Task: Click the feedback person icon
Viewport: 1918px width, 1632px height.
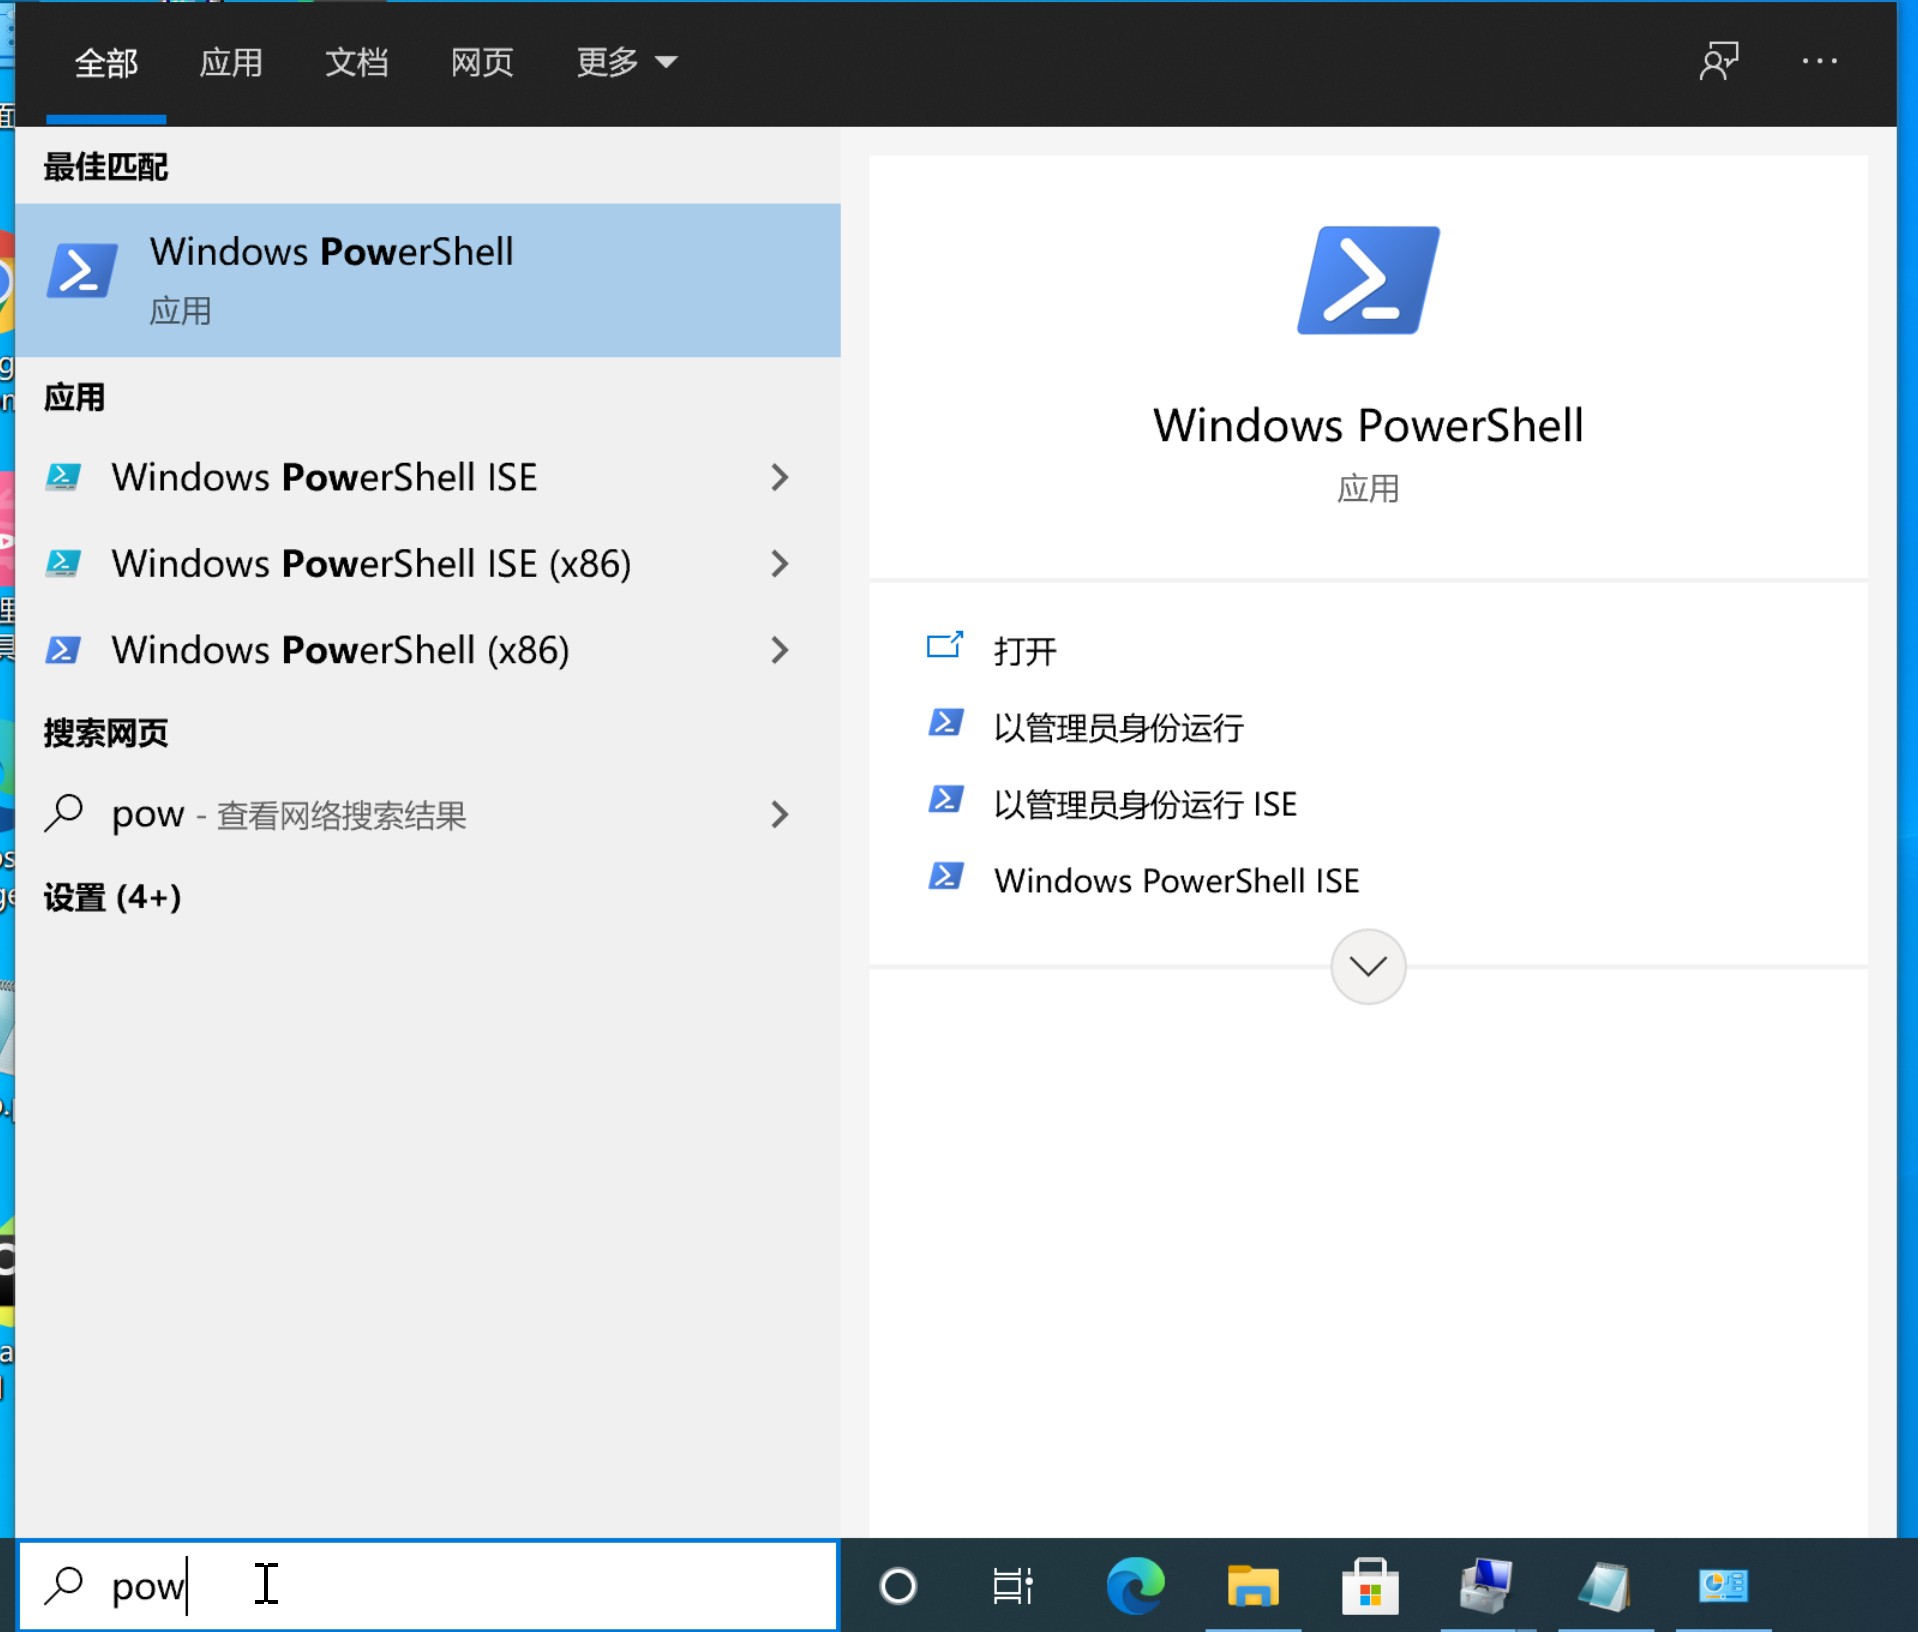Action: pyautogui.click(x=1719, y=61)
